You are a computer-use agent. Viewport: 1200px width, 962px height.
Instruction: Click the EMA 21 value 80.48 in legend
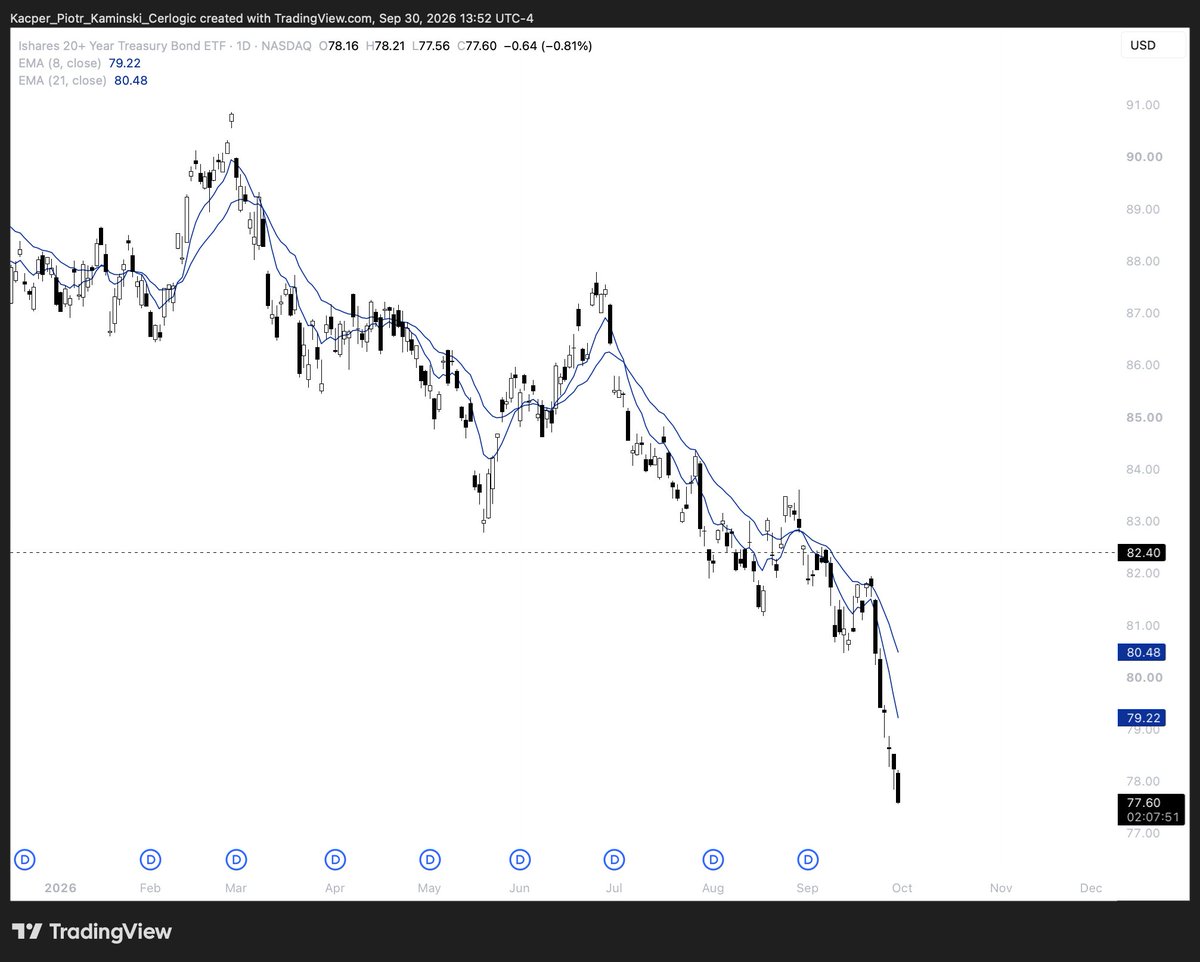tap(131, 80)
